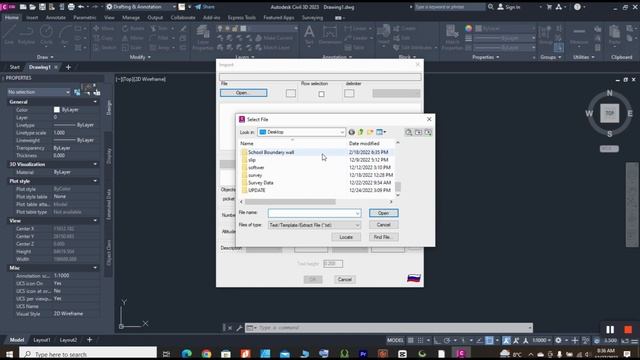Viewport: 640px width, 360px height.
Task: Click Customize wrench icon beside command line
Action: click(239, 328)
